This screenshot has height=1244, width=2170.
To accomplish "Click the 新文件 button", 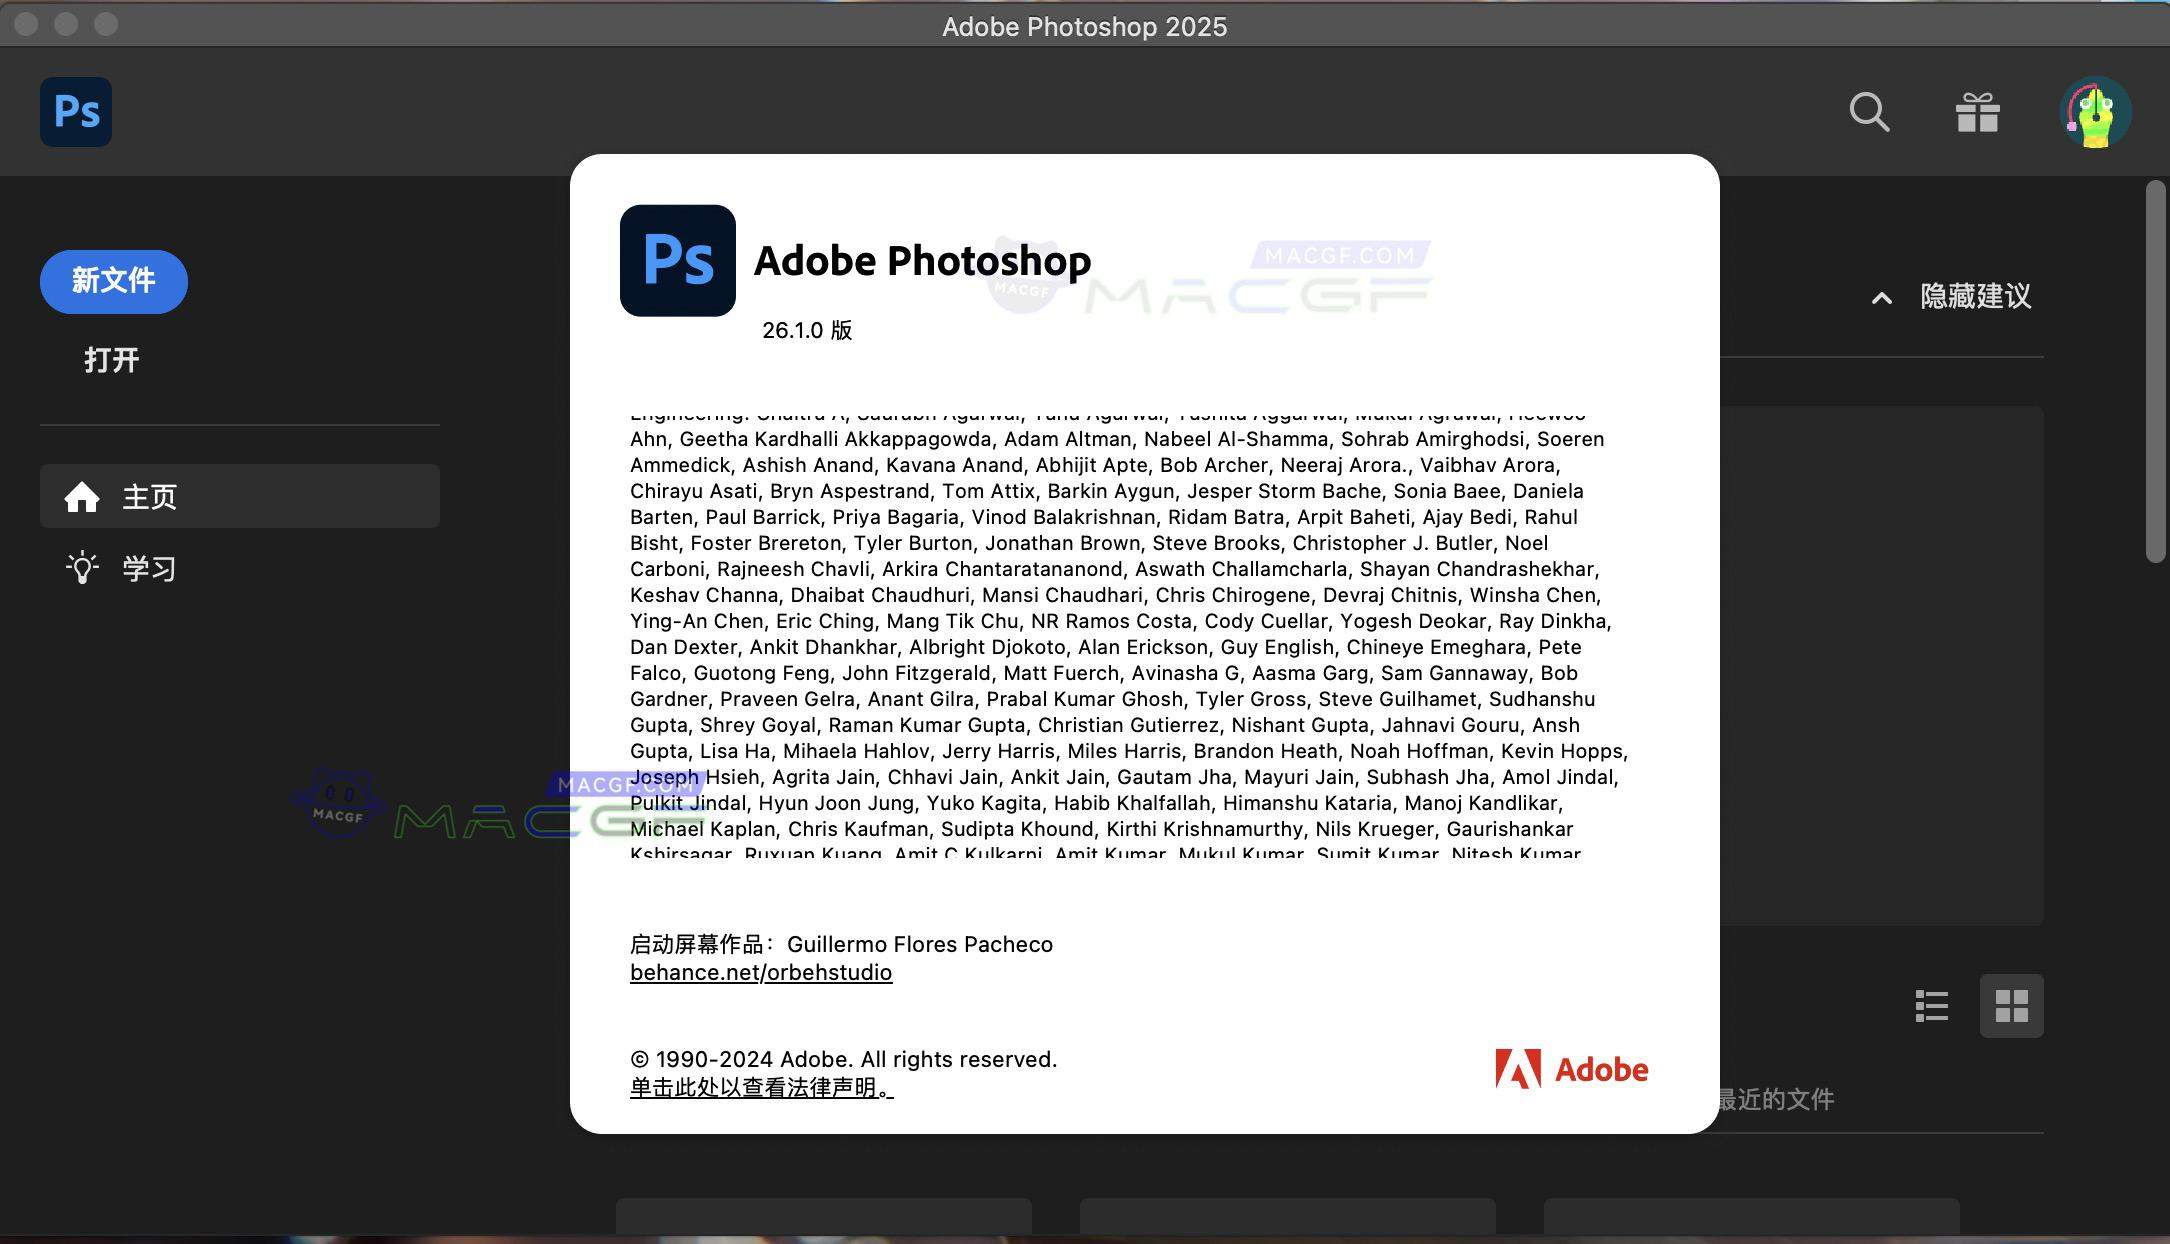I will click(x=113, y=282).
